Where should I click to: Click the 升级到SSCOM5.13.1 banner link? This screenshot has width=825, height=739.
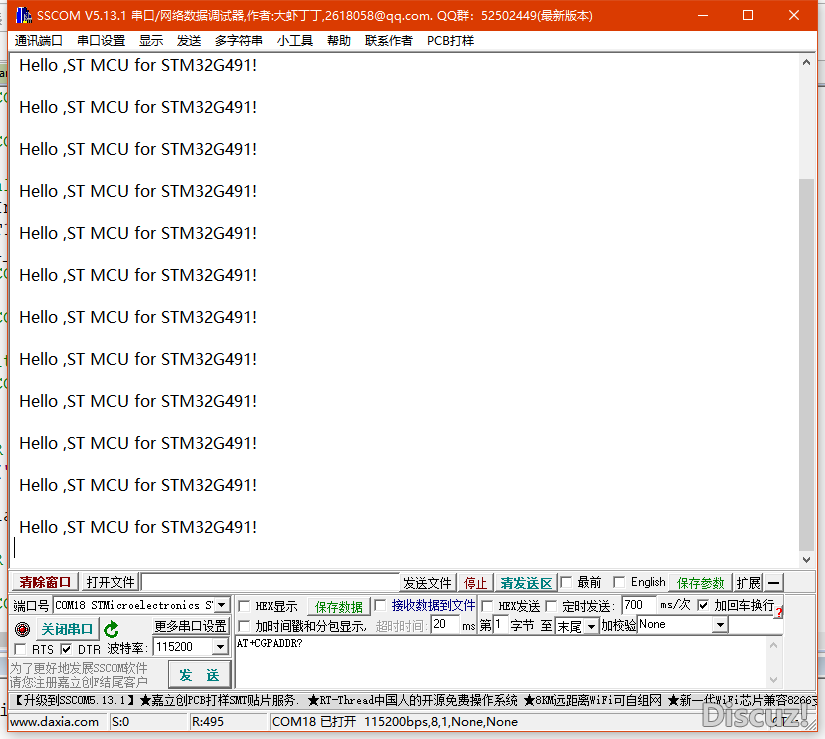[x=74, y=701]
